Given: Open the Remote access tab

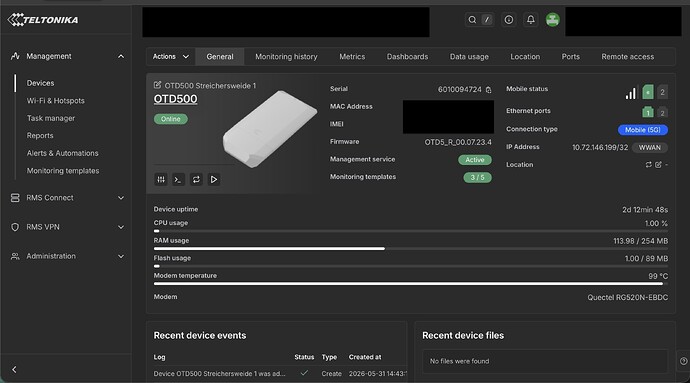Looking at the screenshot, I should point(628,56).
